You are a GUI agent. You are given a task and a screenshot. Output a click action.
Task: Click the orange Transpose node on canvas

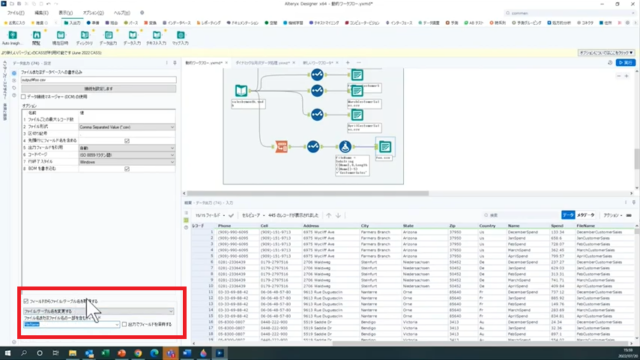281,147
